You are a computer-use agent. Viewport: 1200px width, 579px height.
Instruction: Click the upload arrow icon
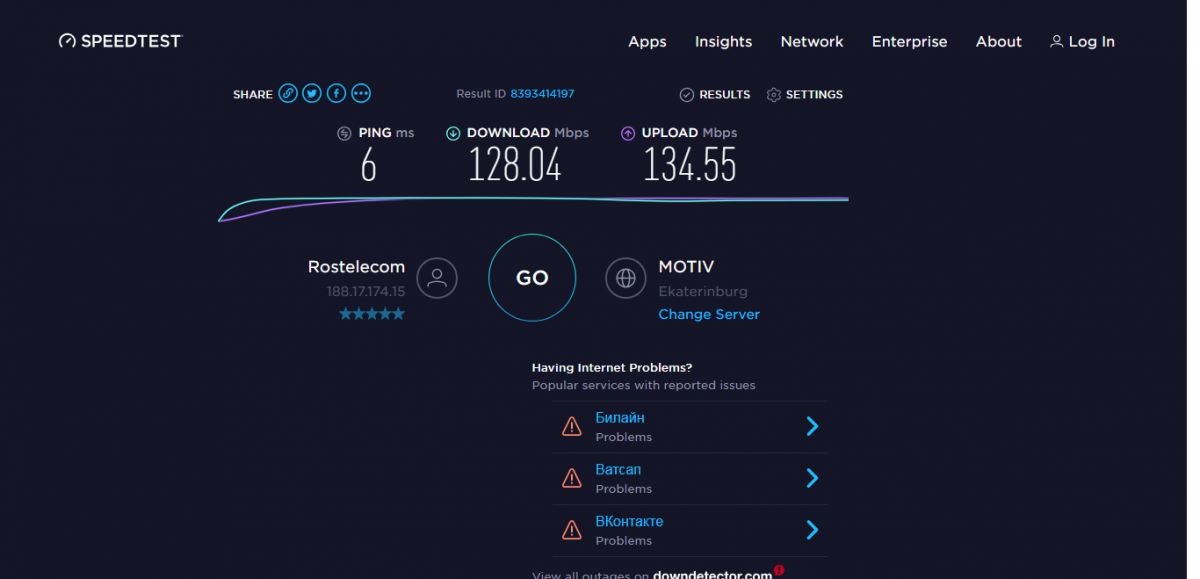628,133
